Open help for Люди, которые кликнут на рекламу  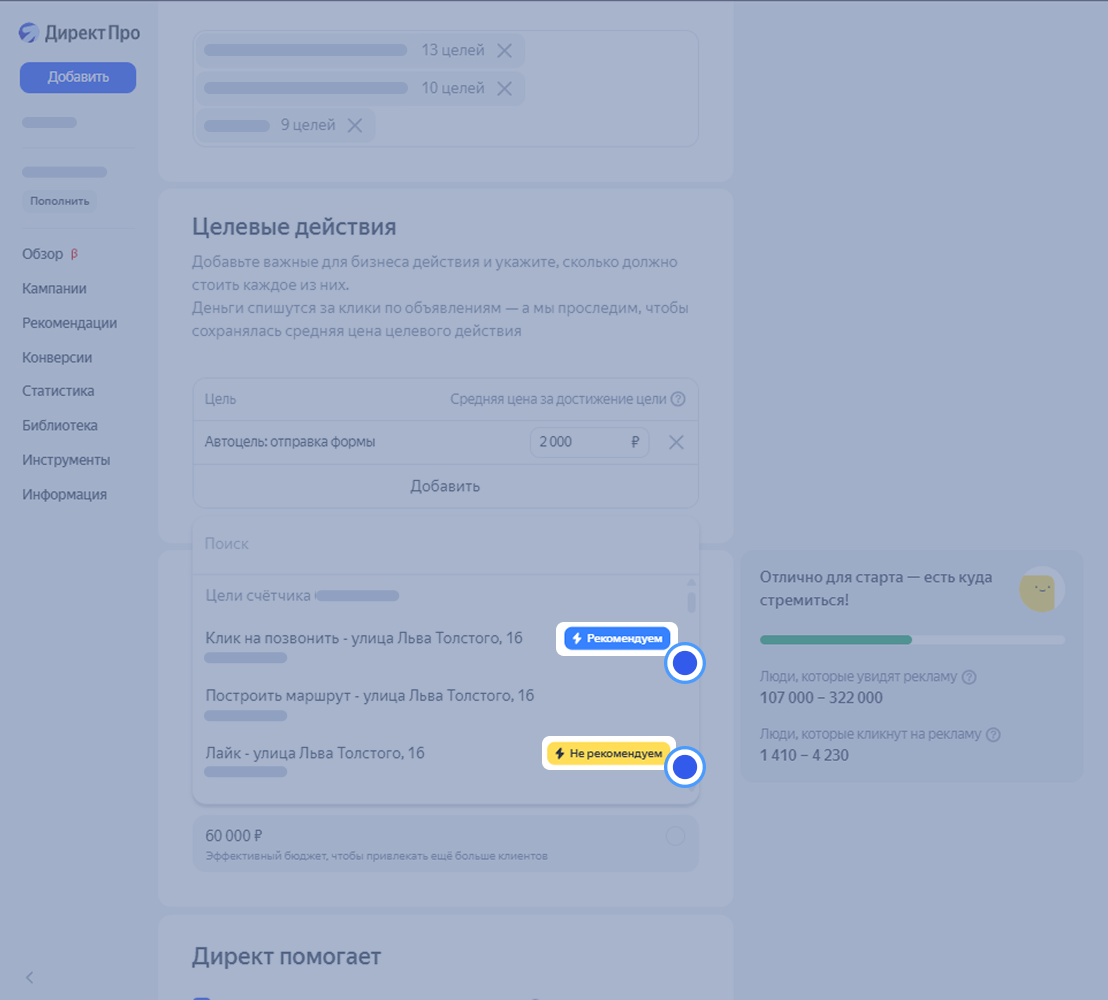click(x=994, y=734)
